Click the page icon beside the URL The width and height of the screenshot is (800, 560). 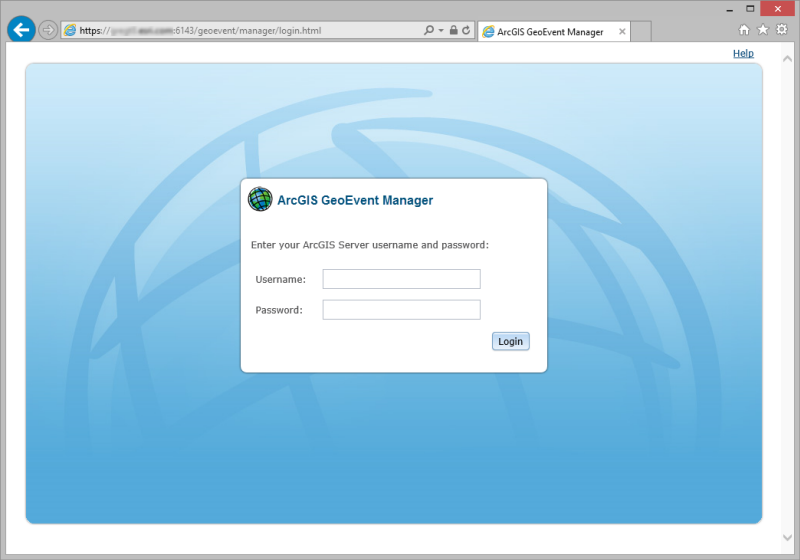(x=70, y=31)
